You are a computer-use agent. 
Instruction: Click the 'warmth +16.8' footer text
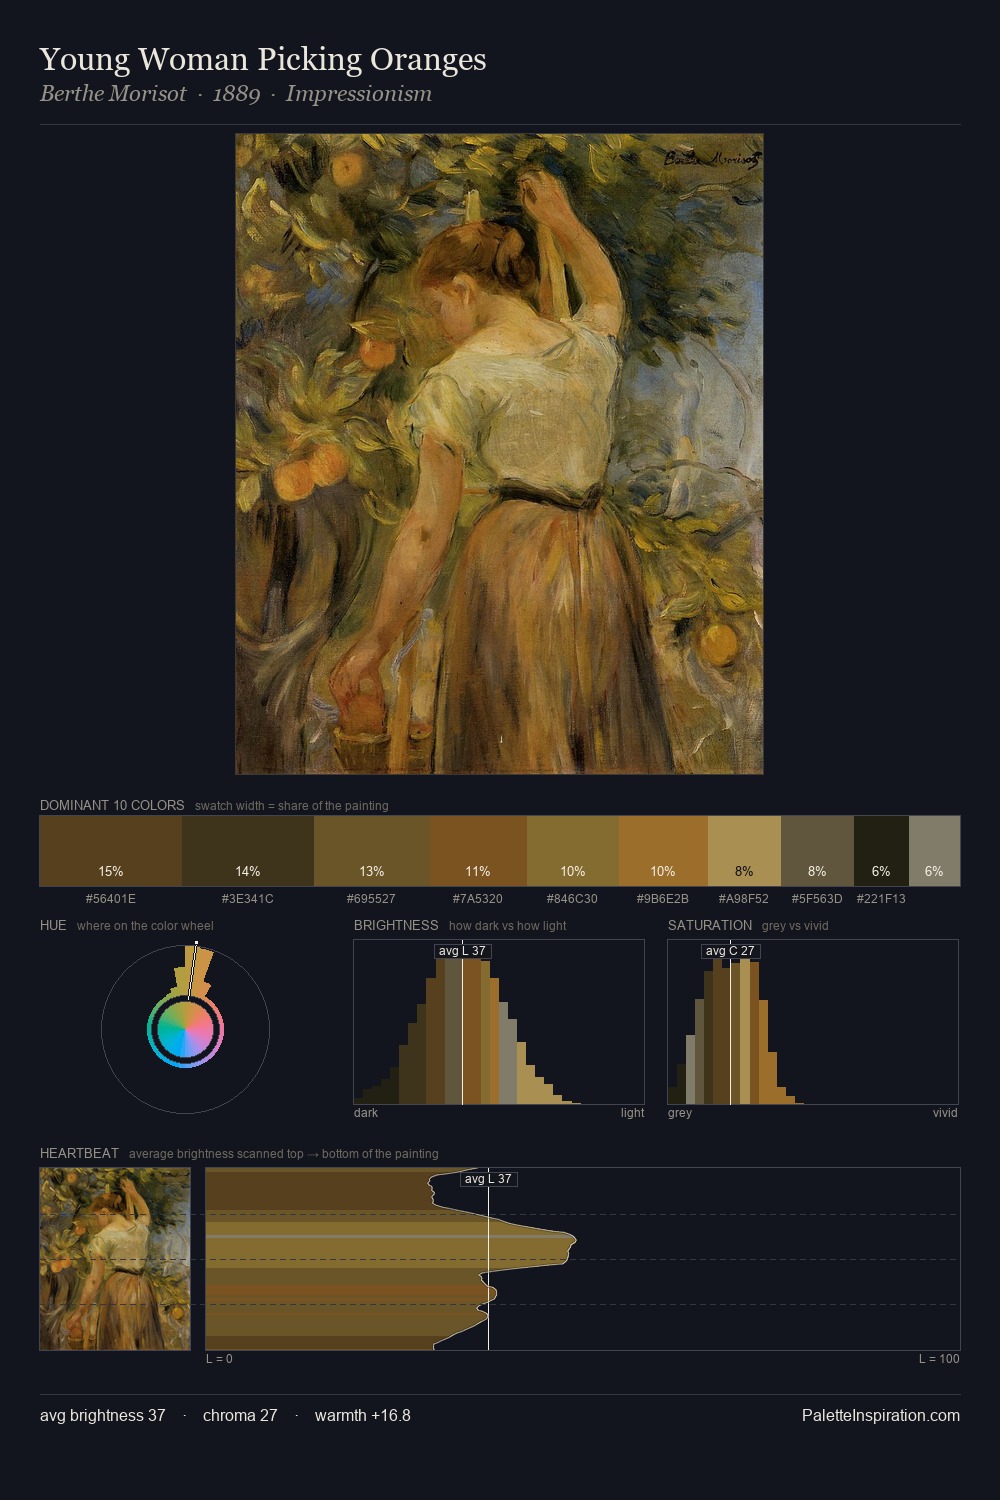pyautogui.click(x=363, y=1416)
